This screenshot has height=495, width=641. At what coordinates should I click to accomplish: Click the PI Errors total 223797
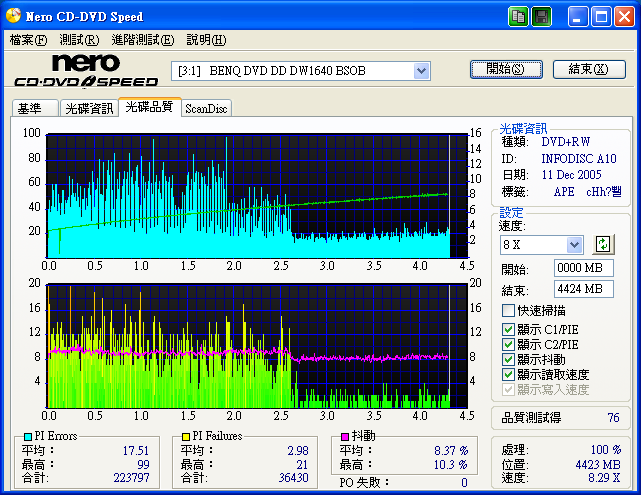point(131,478)
